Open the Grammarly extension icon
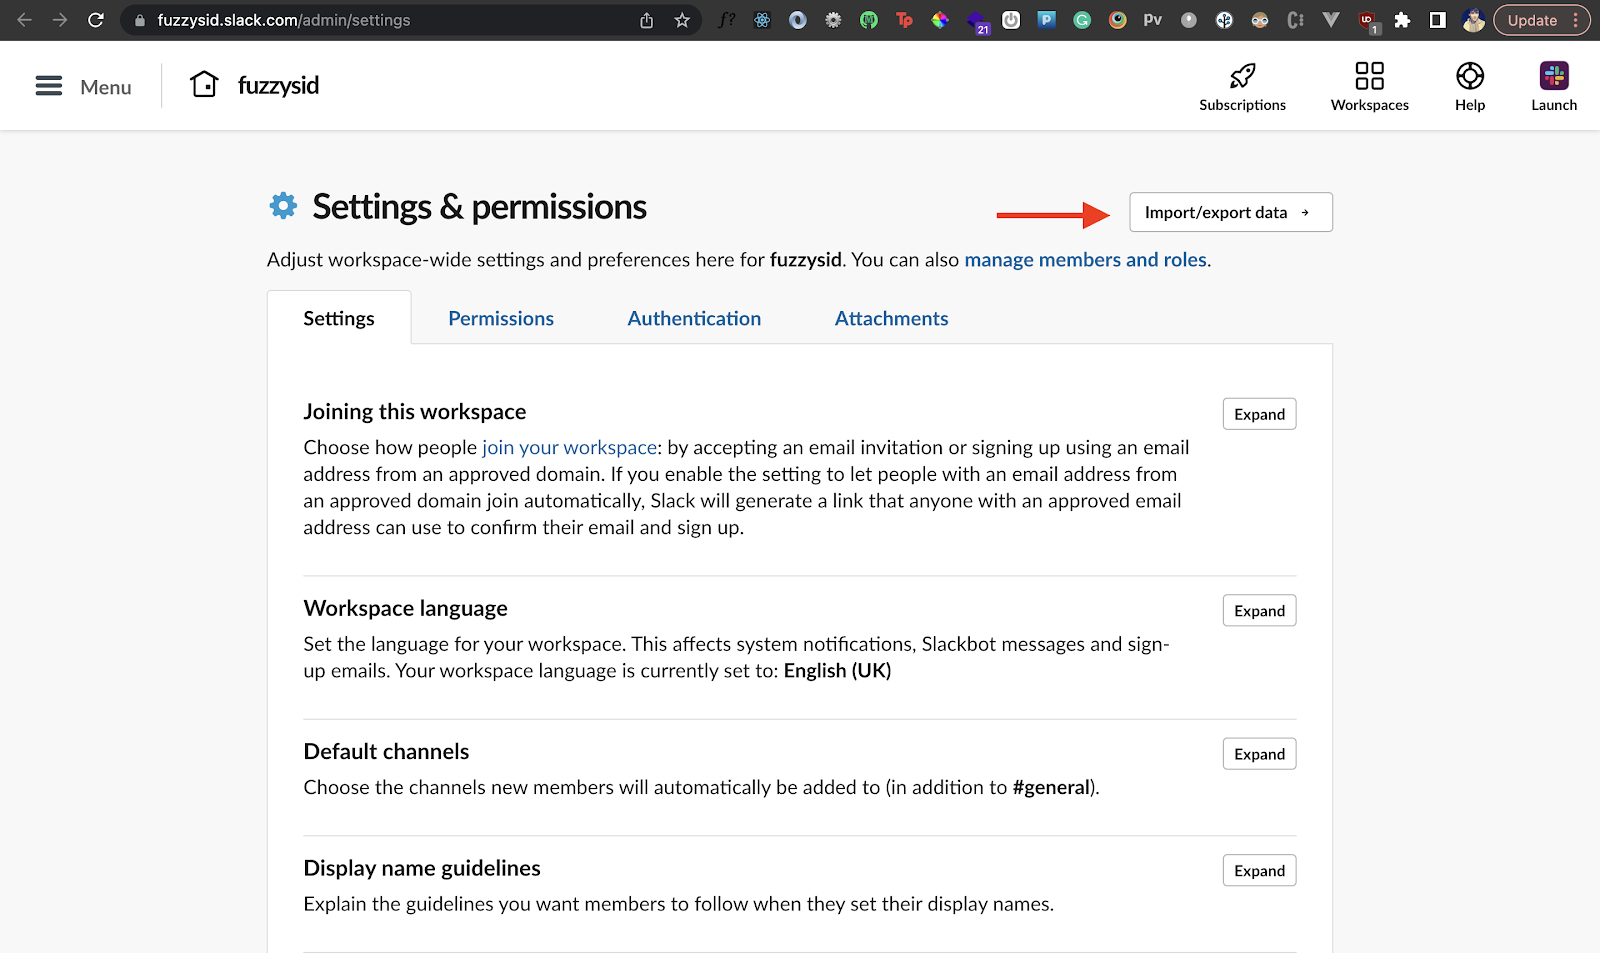Screen dimensions: 1600x953 coord(1082,20)
